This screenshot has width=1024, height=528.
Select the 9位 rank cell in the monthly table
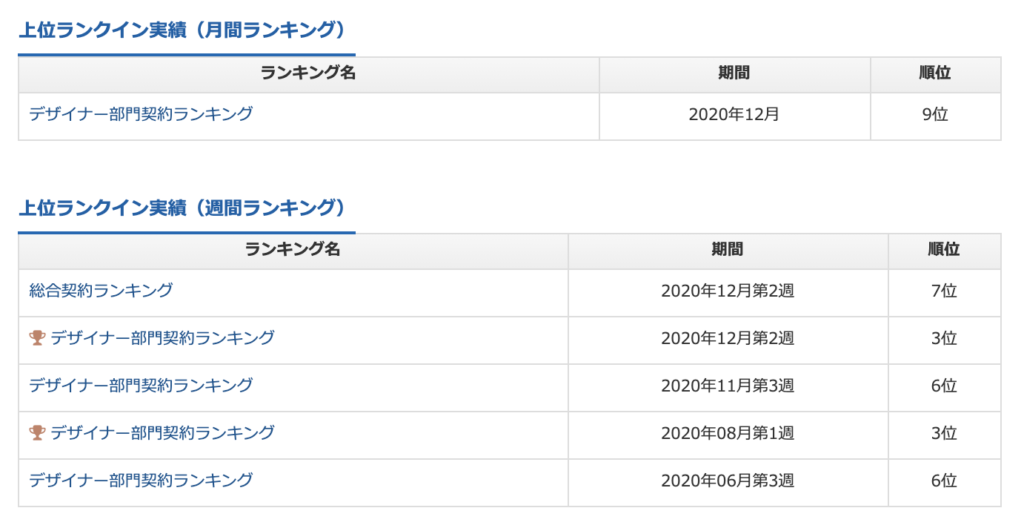pyautogui.click(x=935, y=115)
